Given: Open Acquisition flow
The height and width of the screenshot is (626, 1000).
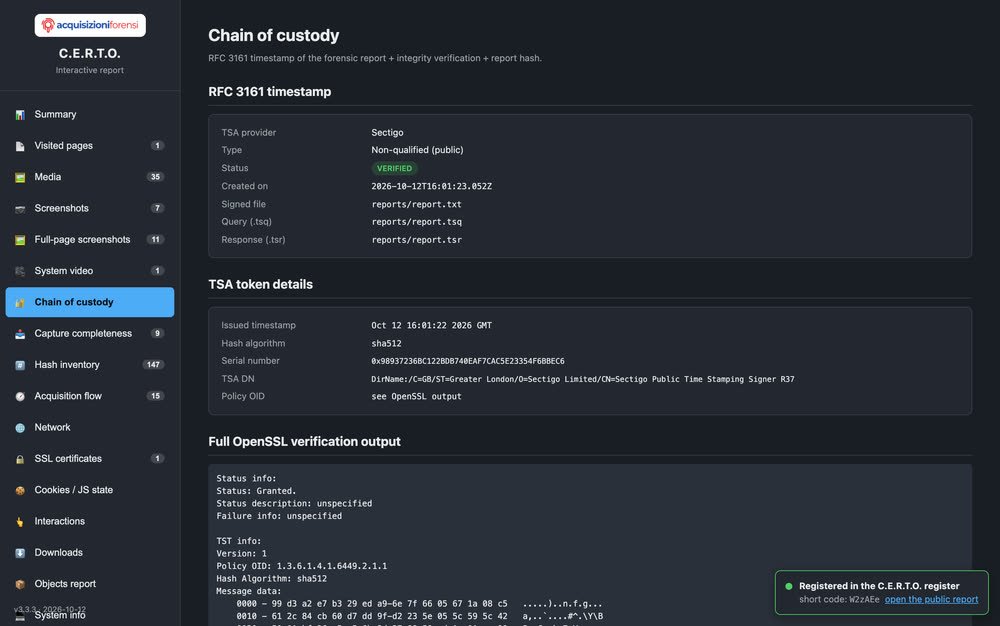Looking at the screenshot, I should [90, 395].
